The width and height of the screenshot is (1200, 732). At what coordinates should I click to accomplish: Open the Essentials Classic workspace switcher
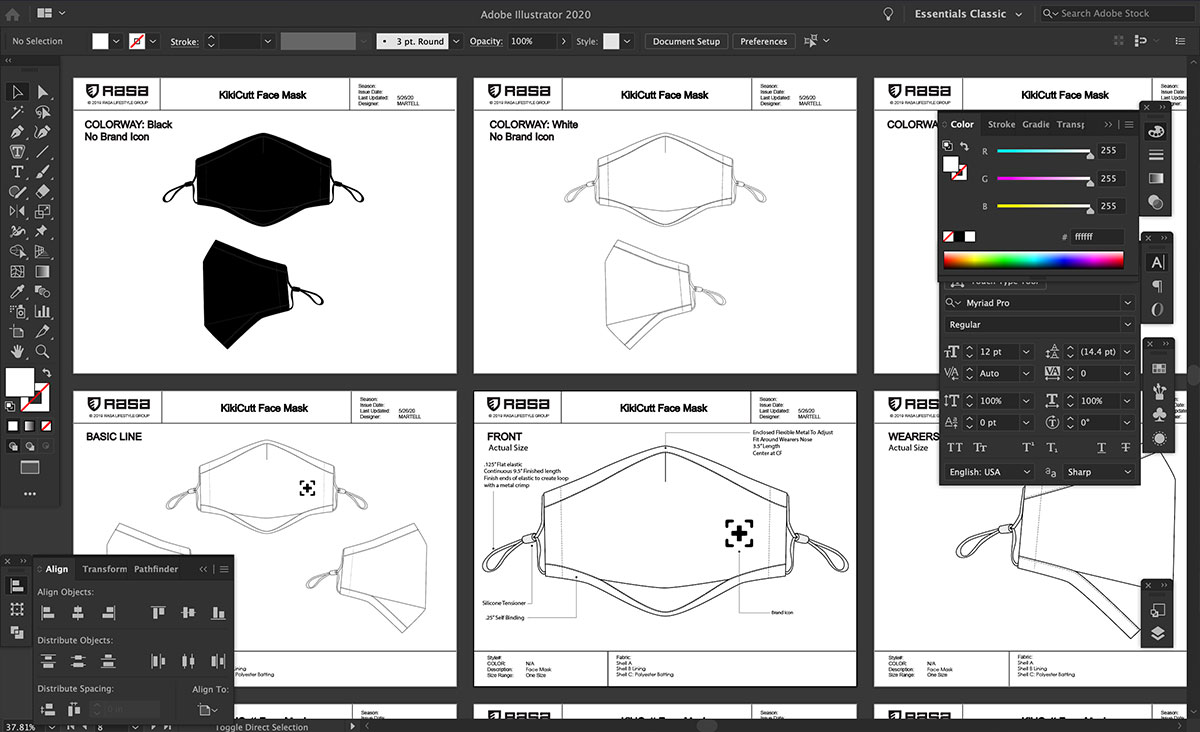(968, 14)
